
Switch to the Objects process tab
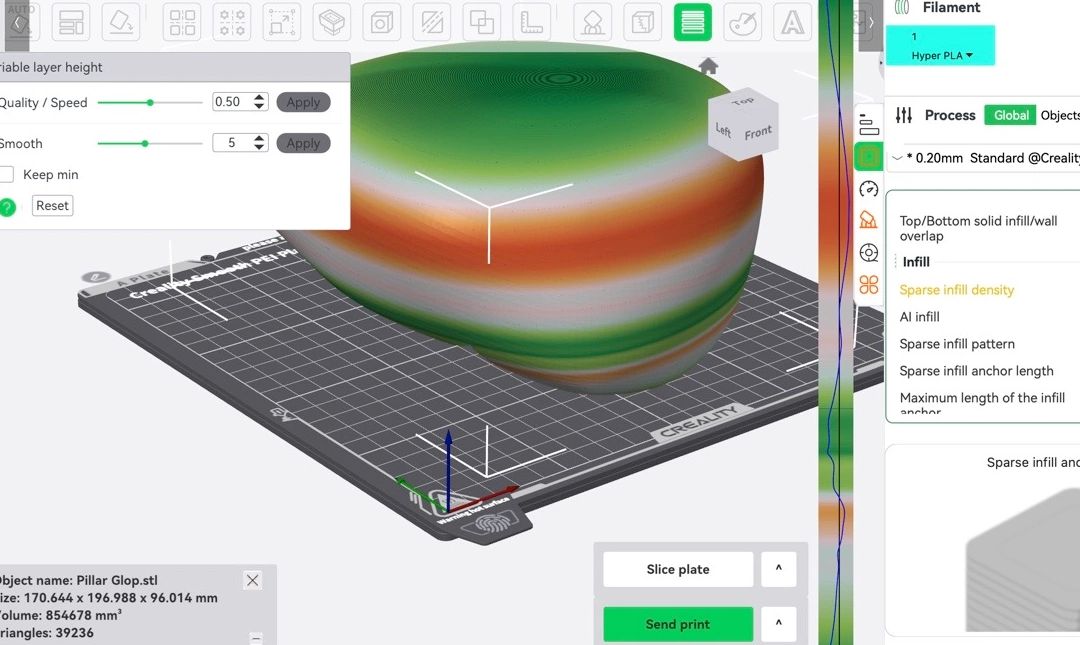click(x=1060, y=115)
